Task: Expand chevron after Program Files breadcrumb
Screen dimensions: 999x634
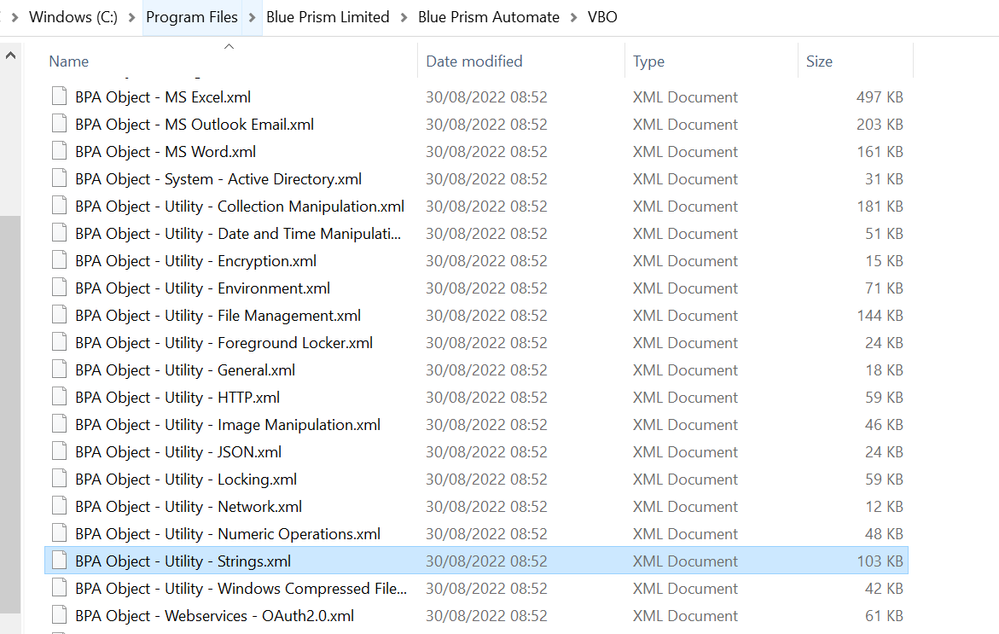Action: tap(252, 17)
